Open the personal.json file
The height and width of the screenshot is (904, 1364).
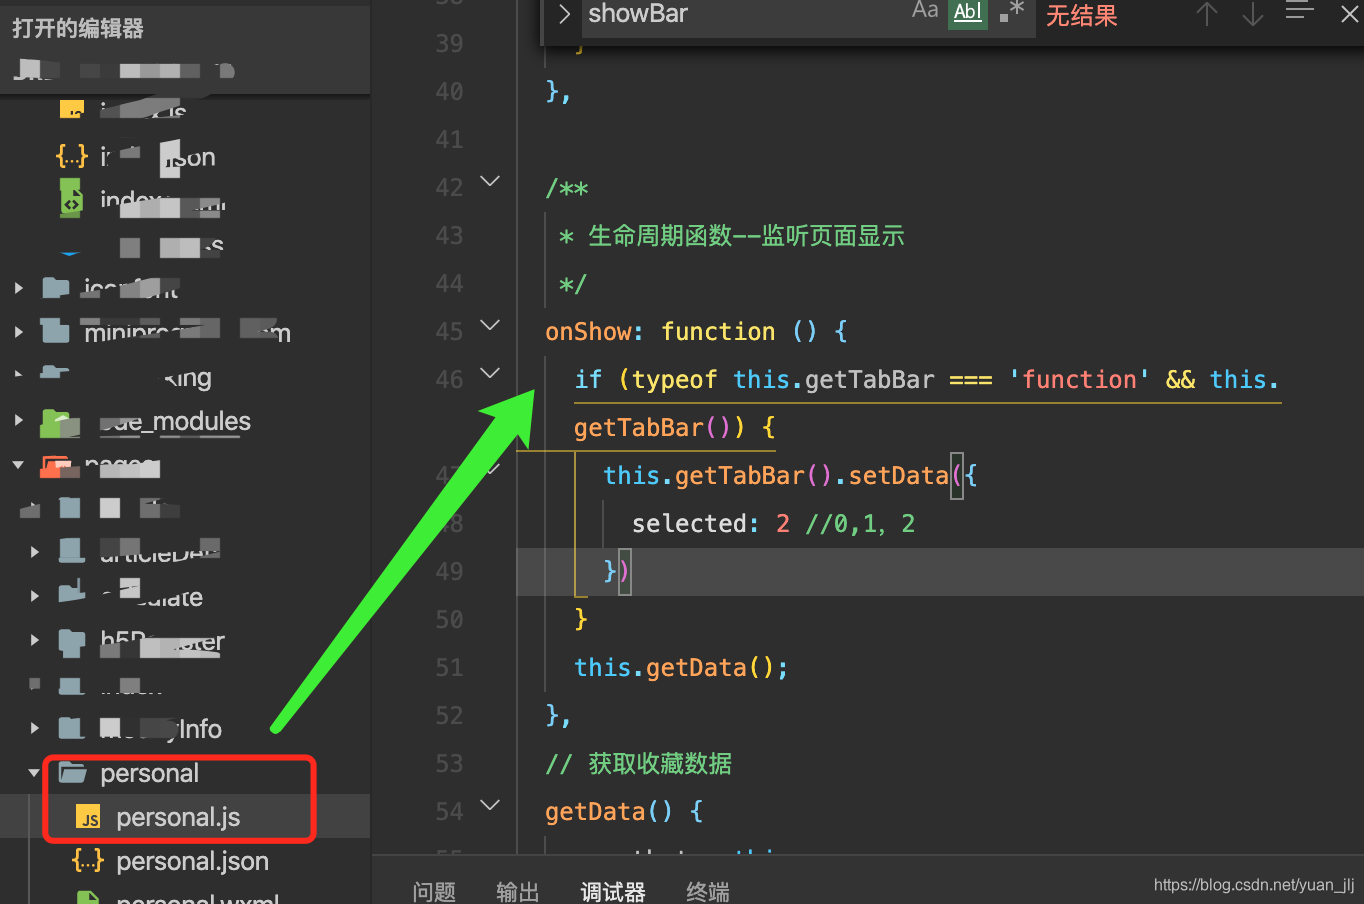click(x=192, y=862)
